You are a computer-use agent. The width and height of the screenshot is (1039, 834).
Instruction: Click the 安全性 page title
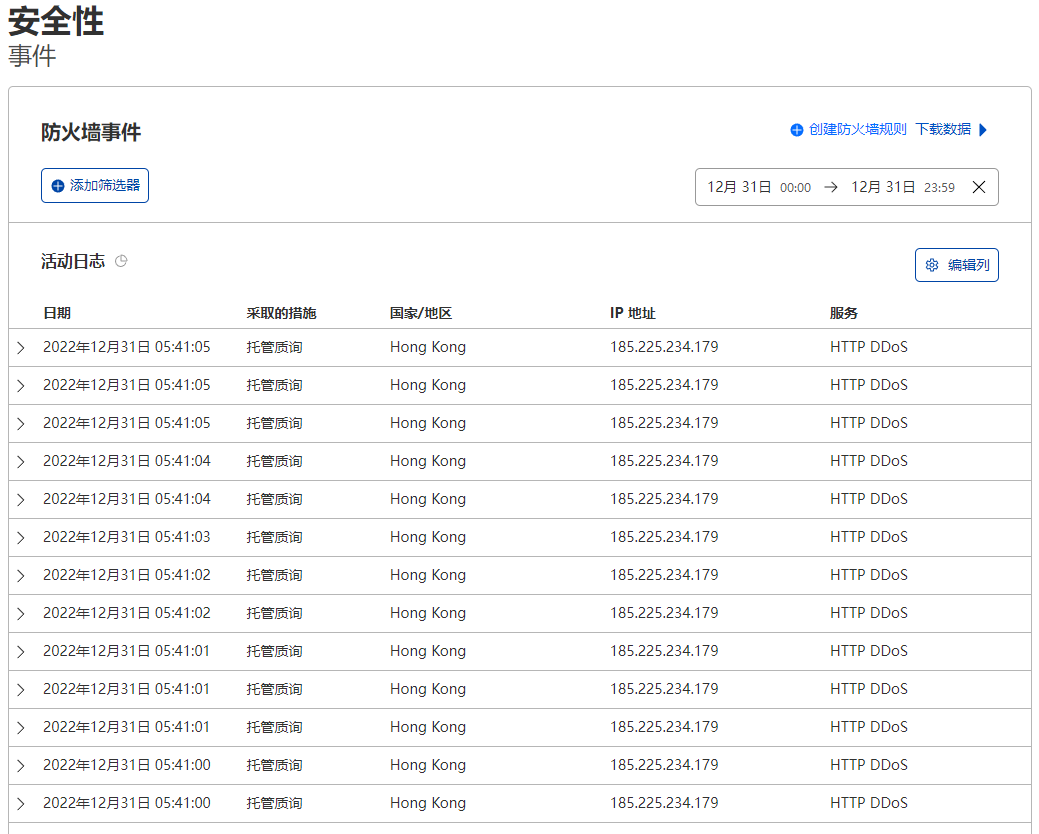tap(56, 21)
